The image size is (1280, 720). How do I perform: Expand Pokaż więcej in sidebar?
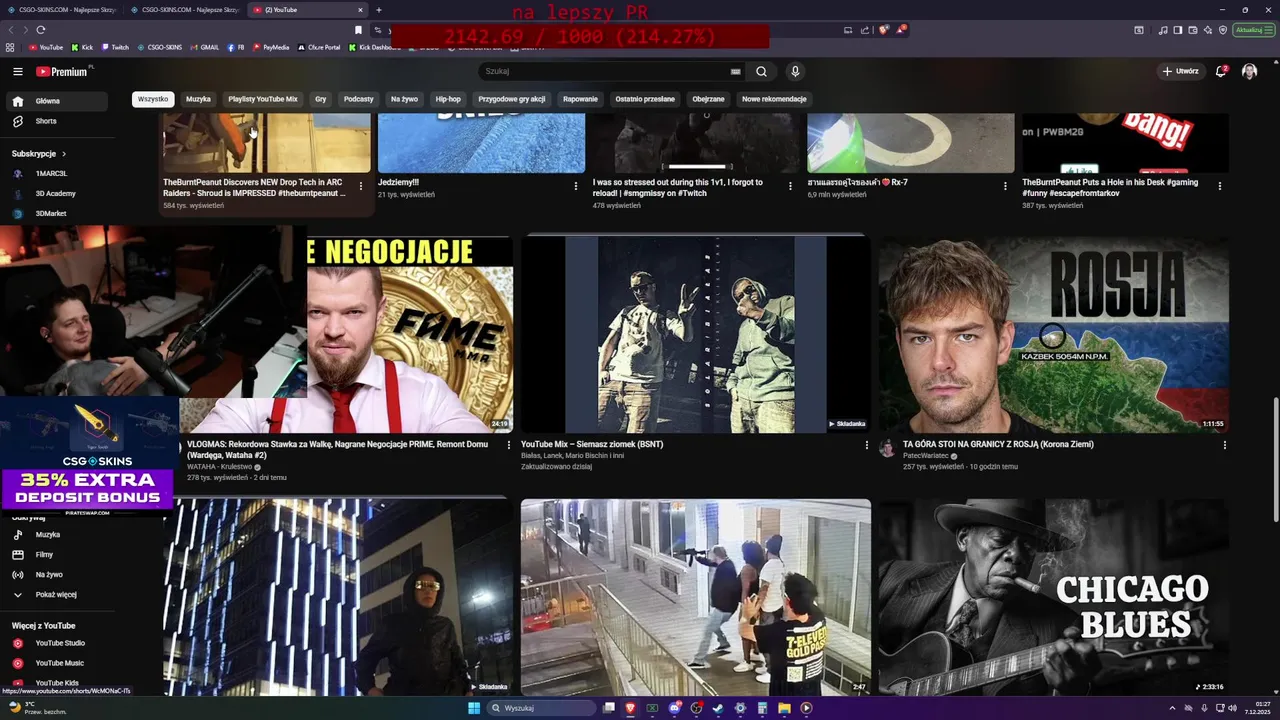[x=56, y=595]
